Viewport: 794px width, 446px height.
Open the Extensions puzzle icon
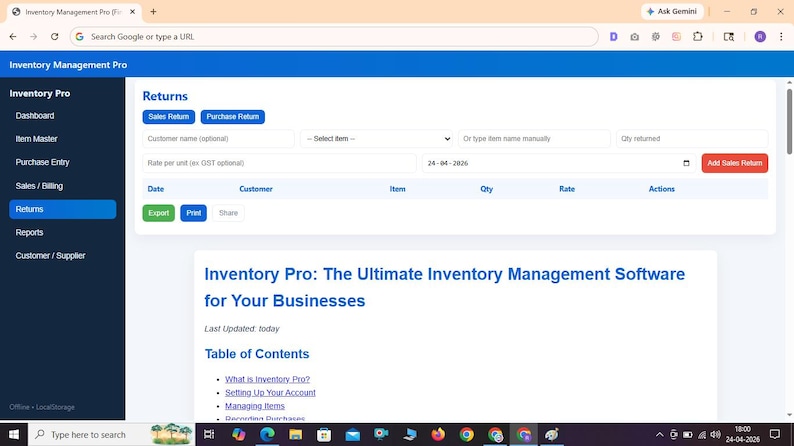pyautogui.click(x=698, y=36)
